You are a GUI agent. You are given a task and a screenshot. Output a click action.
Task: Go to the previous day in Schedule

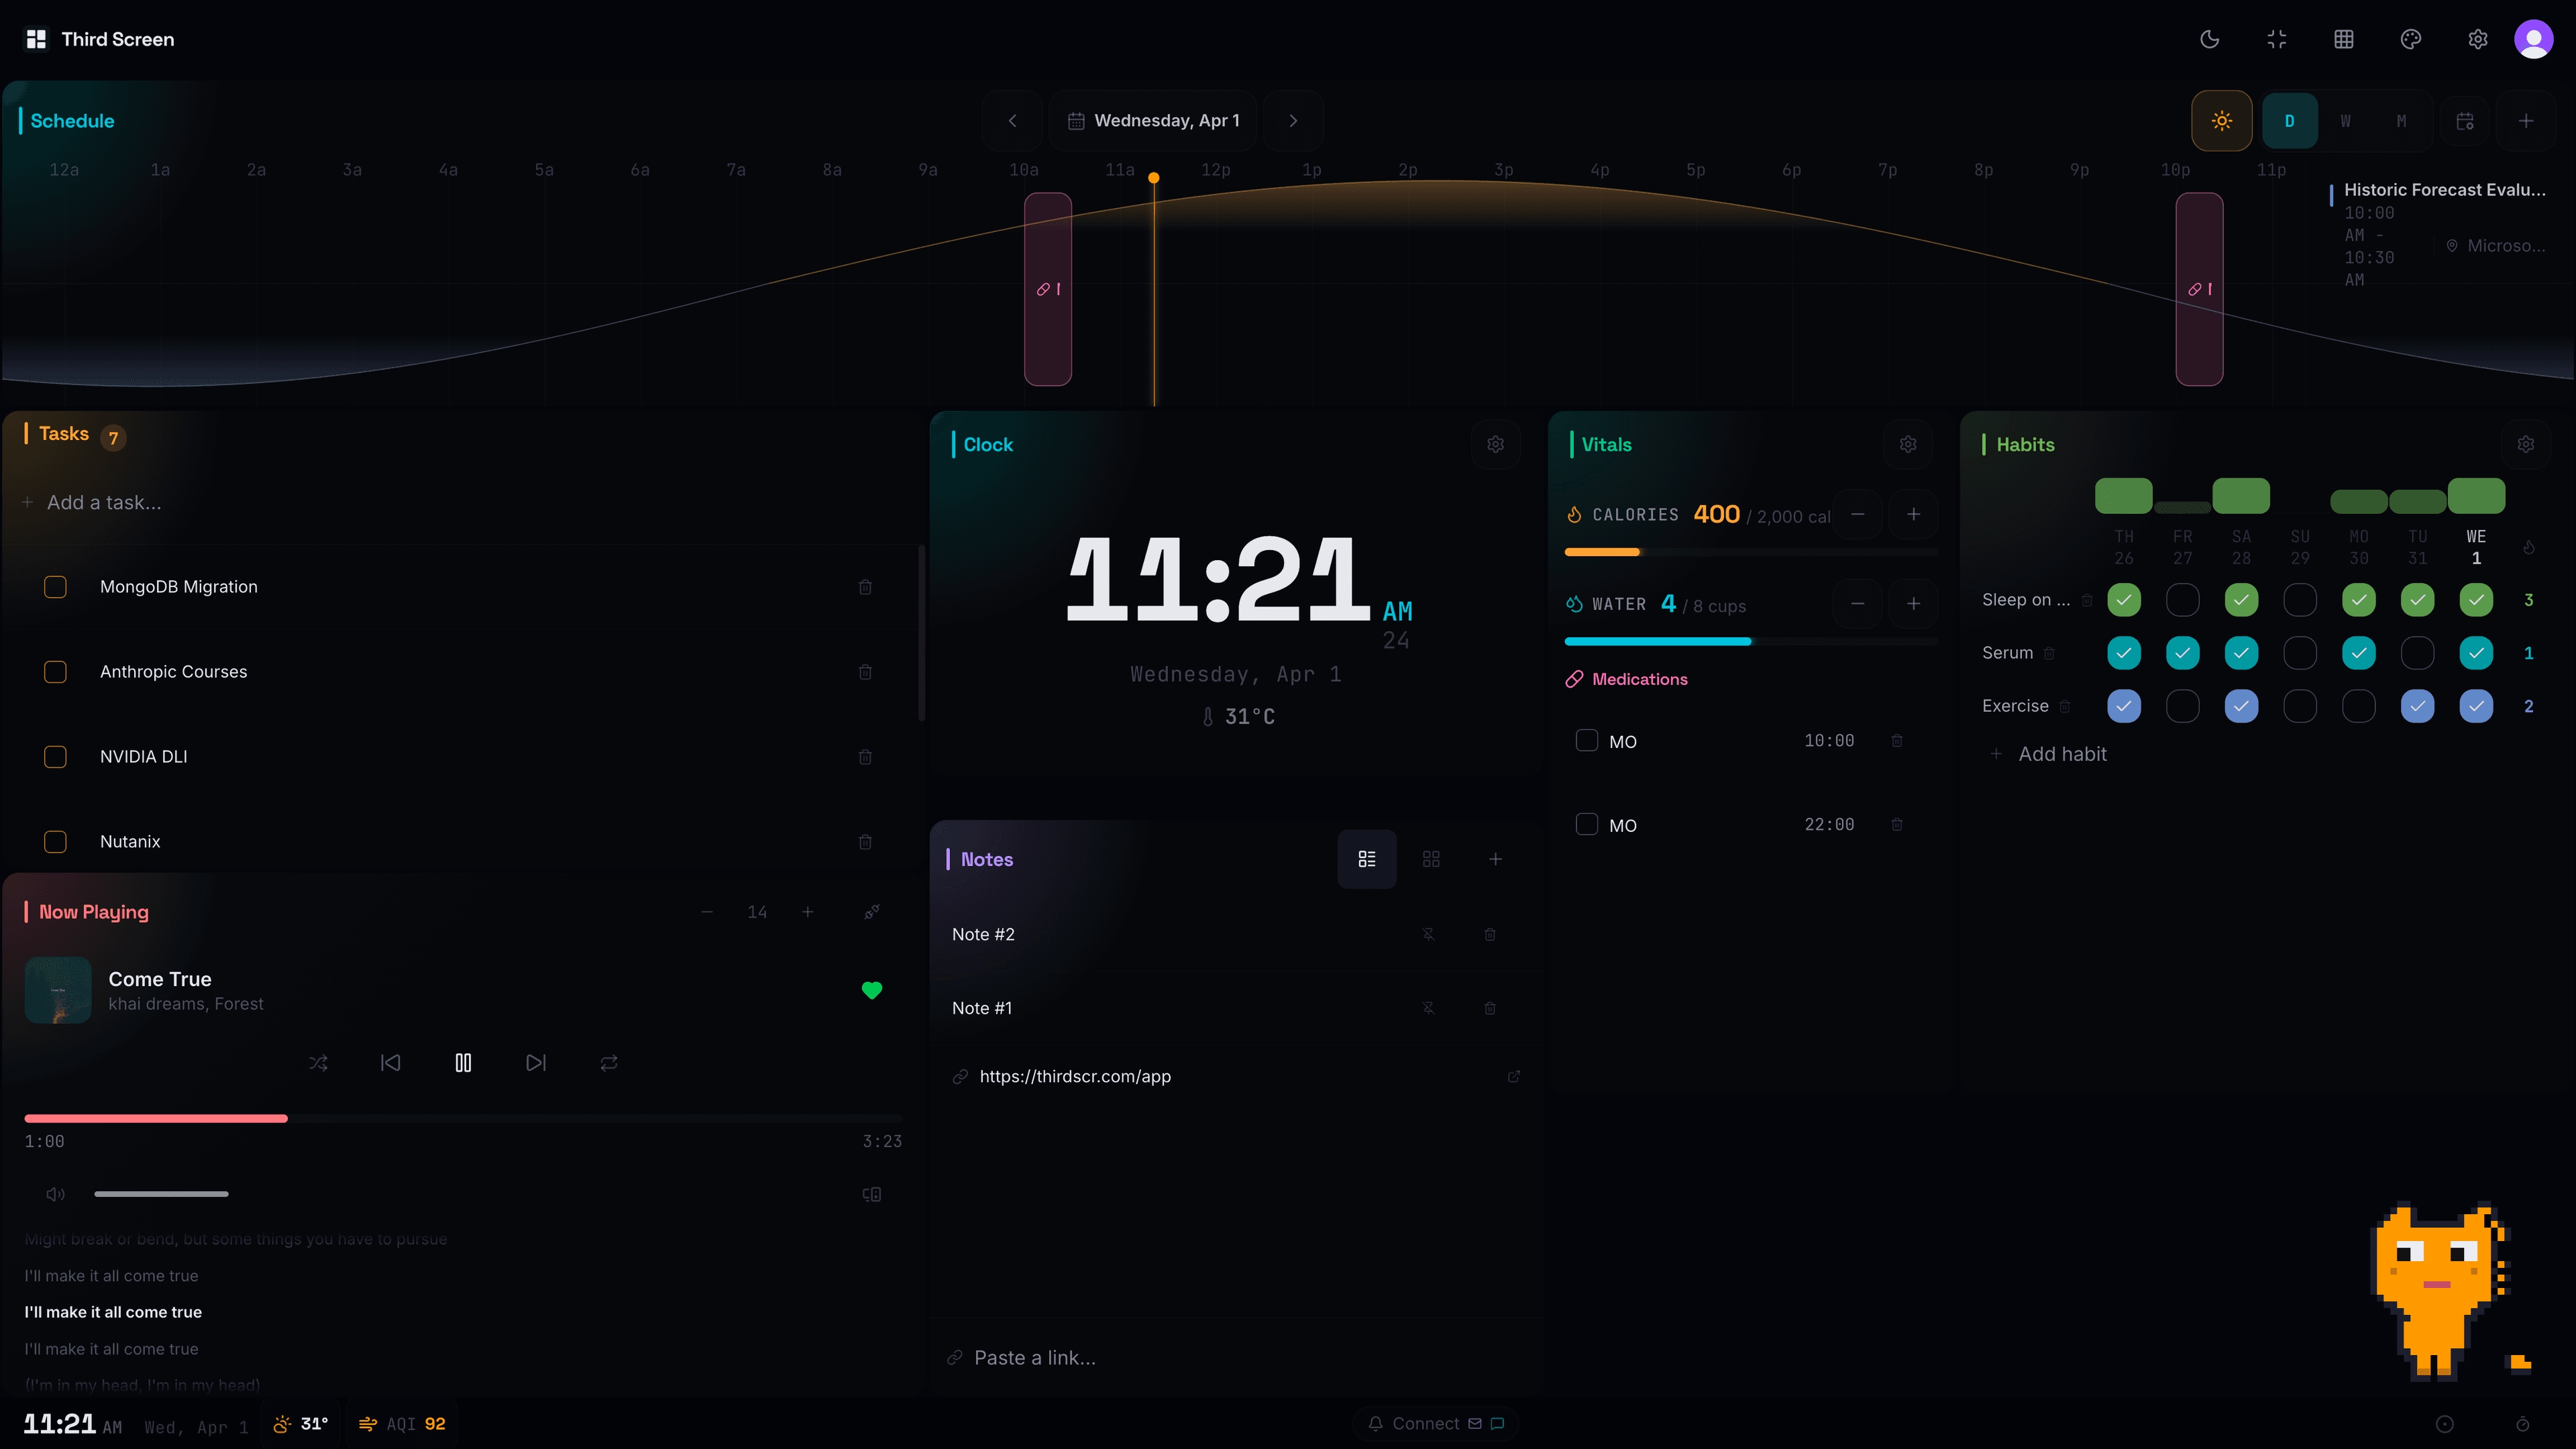[x=1012, y=120]
